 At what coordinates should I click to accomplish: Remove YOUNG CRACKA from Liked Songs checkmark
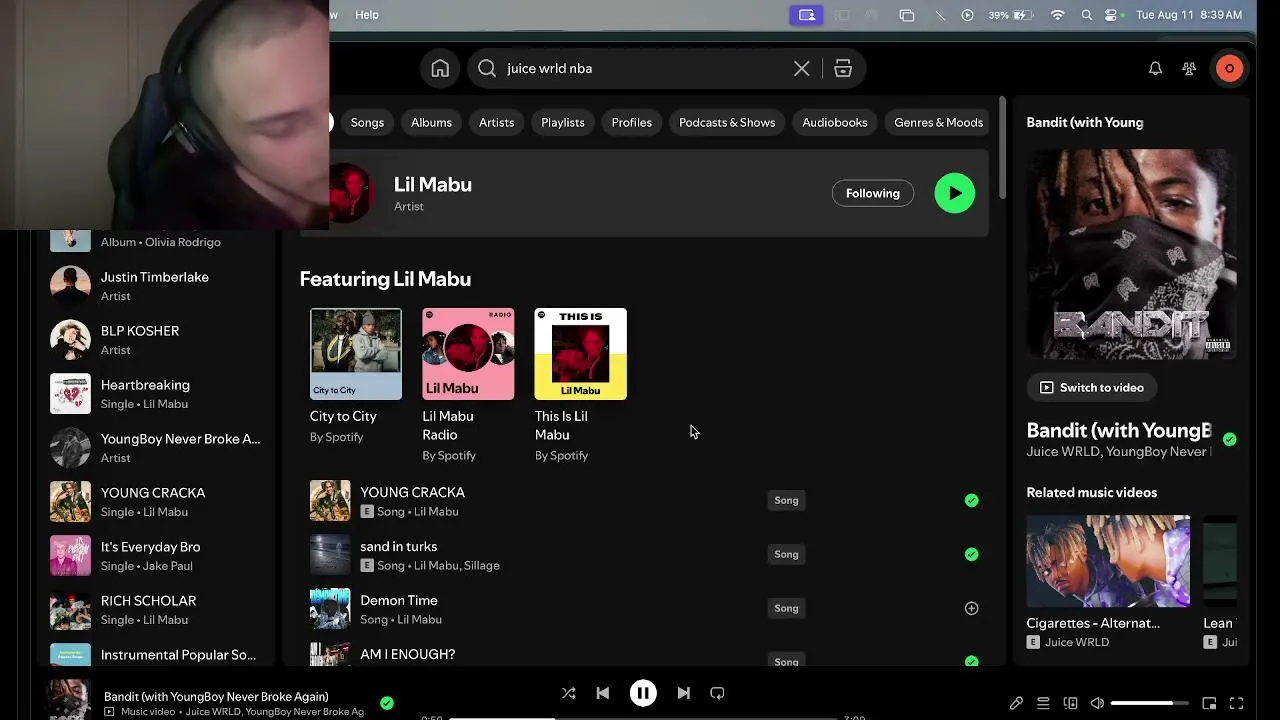click(971, 500)
